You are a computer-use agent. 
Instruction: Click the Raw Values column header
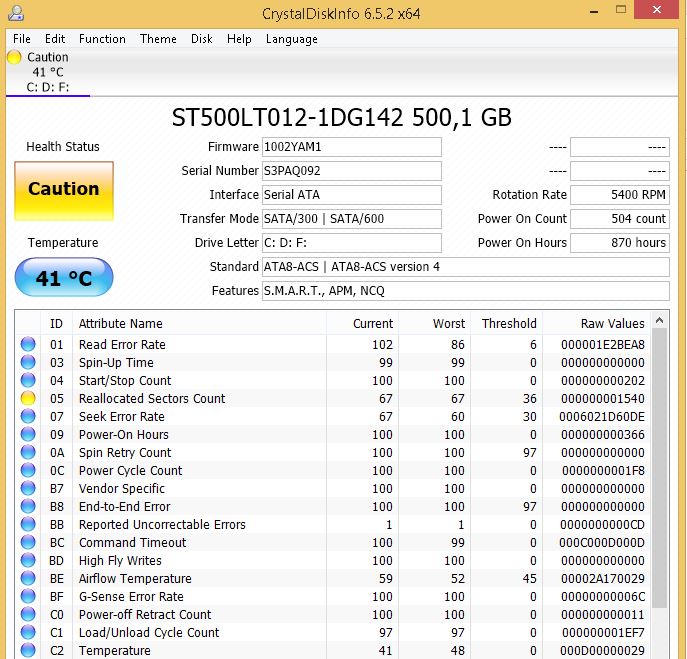pyautogui.click(x=597, y=323)
